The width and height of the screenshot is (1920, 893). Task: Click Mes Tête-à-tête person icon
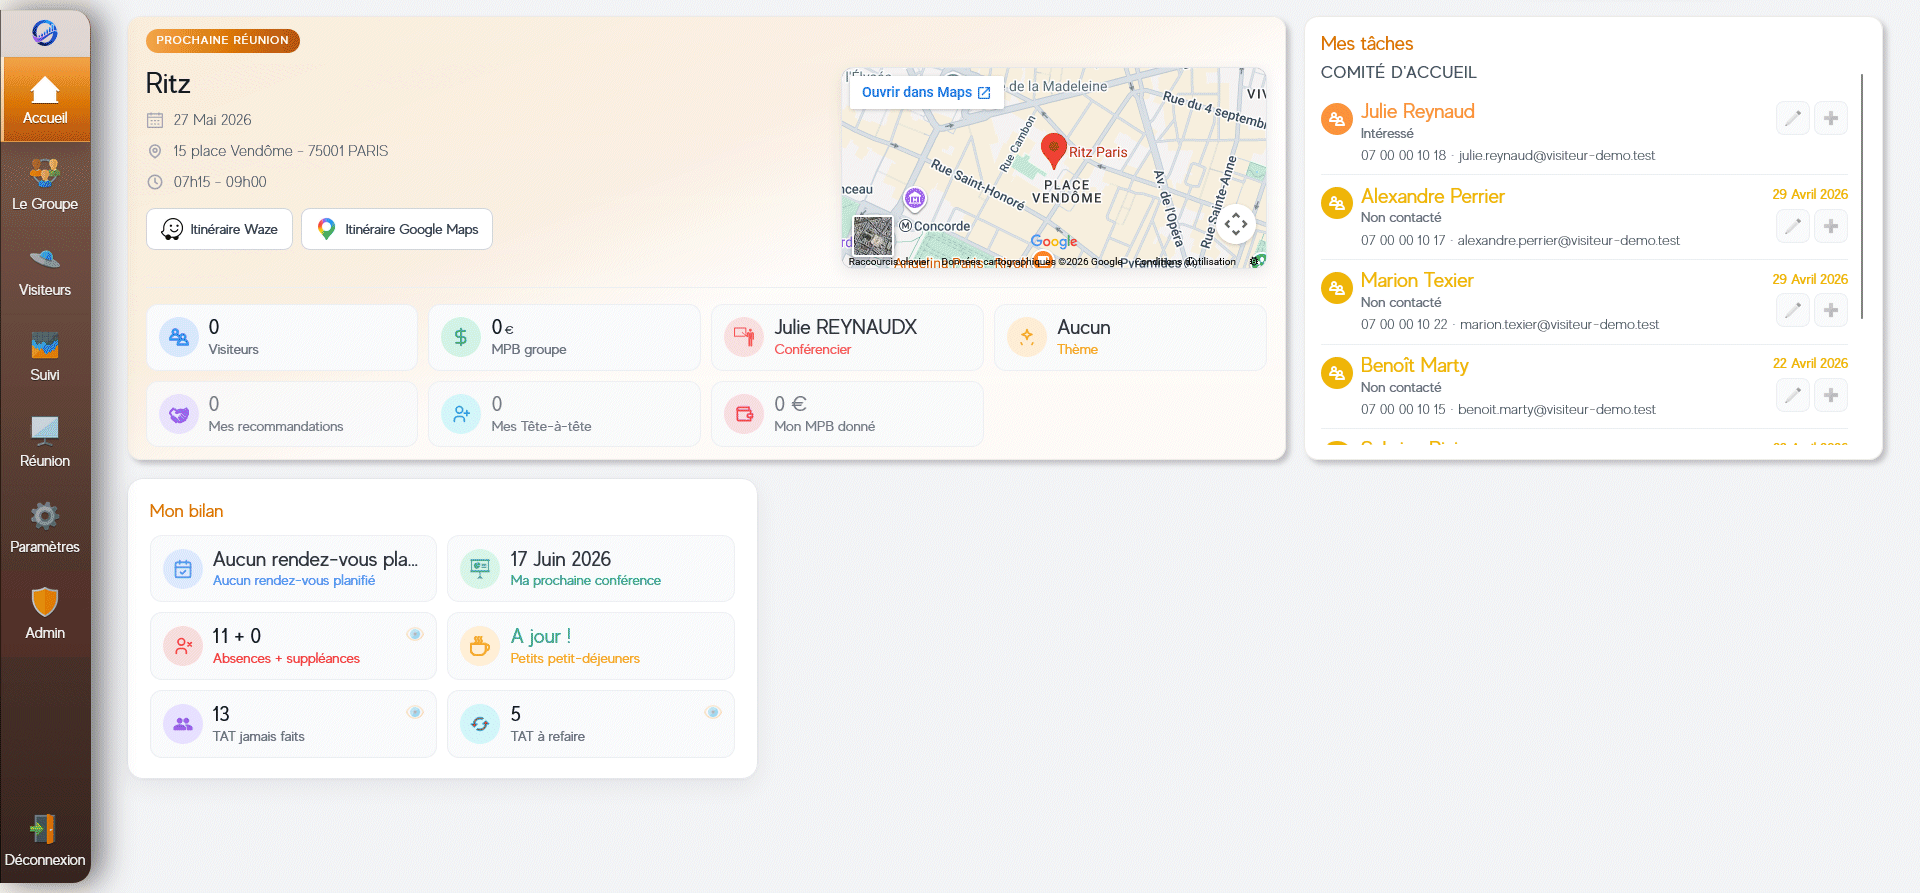461,414
